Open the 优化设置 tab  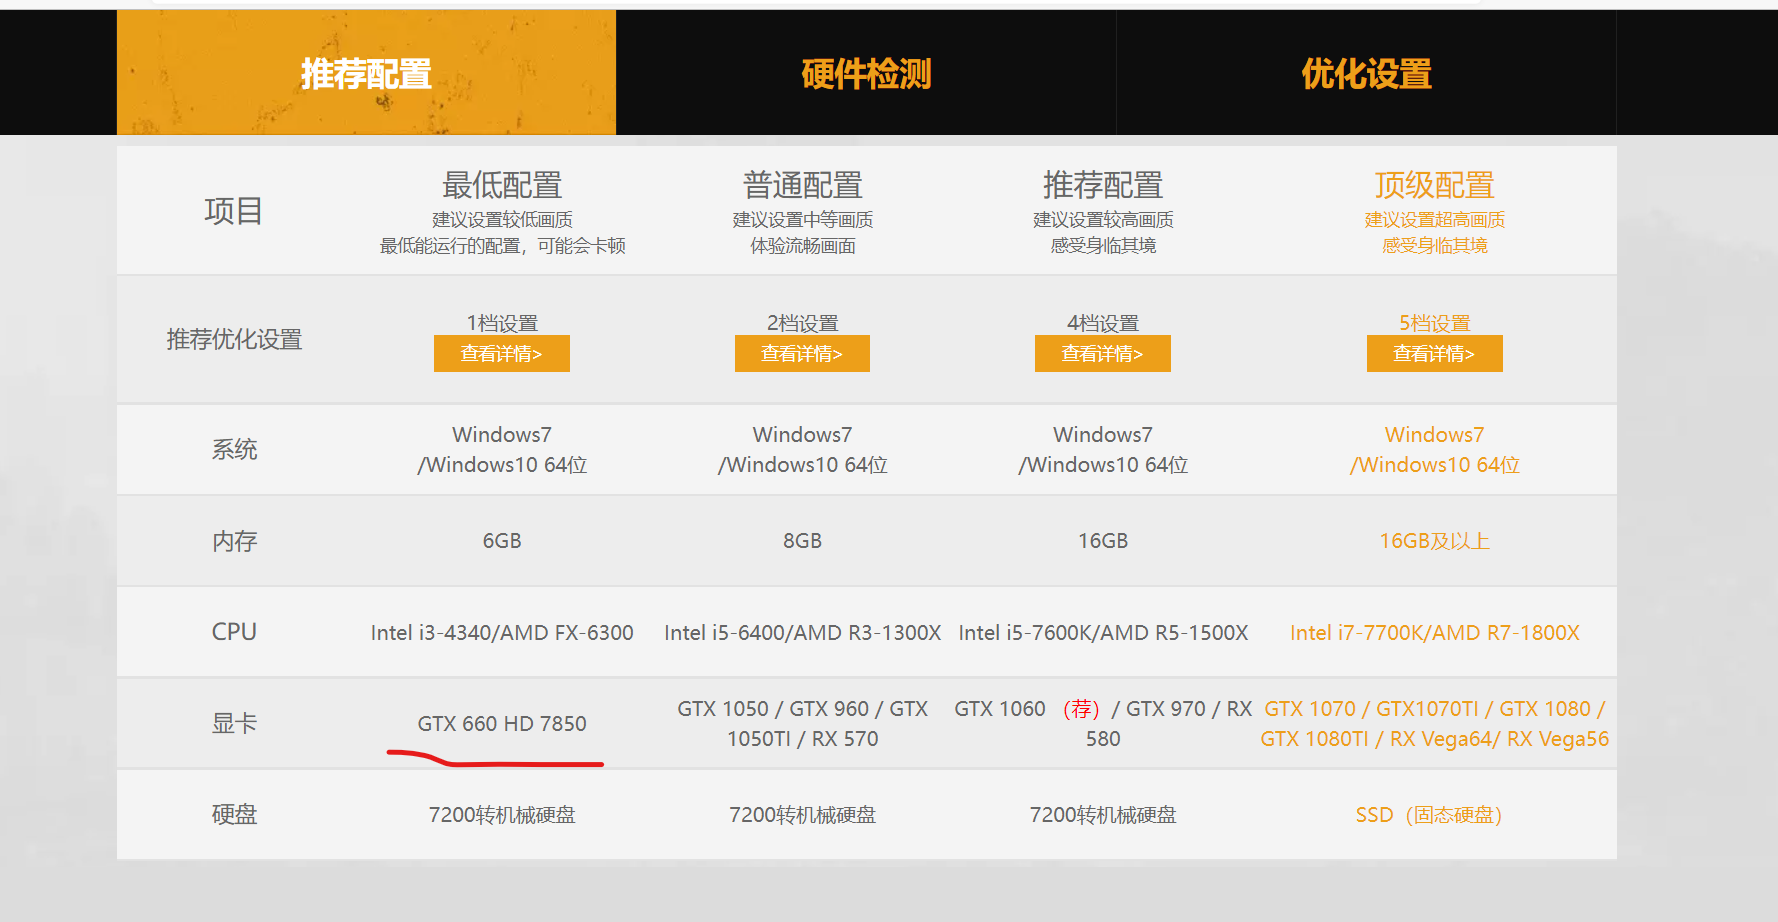tap(1366, 73)
